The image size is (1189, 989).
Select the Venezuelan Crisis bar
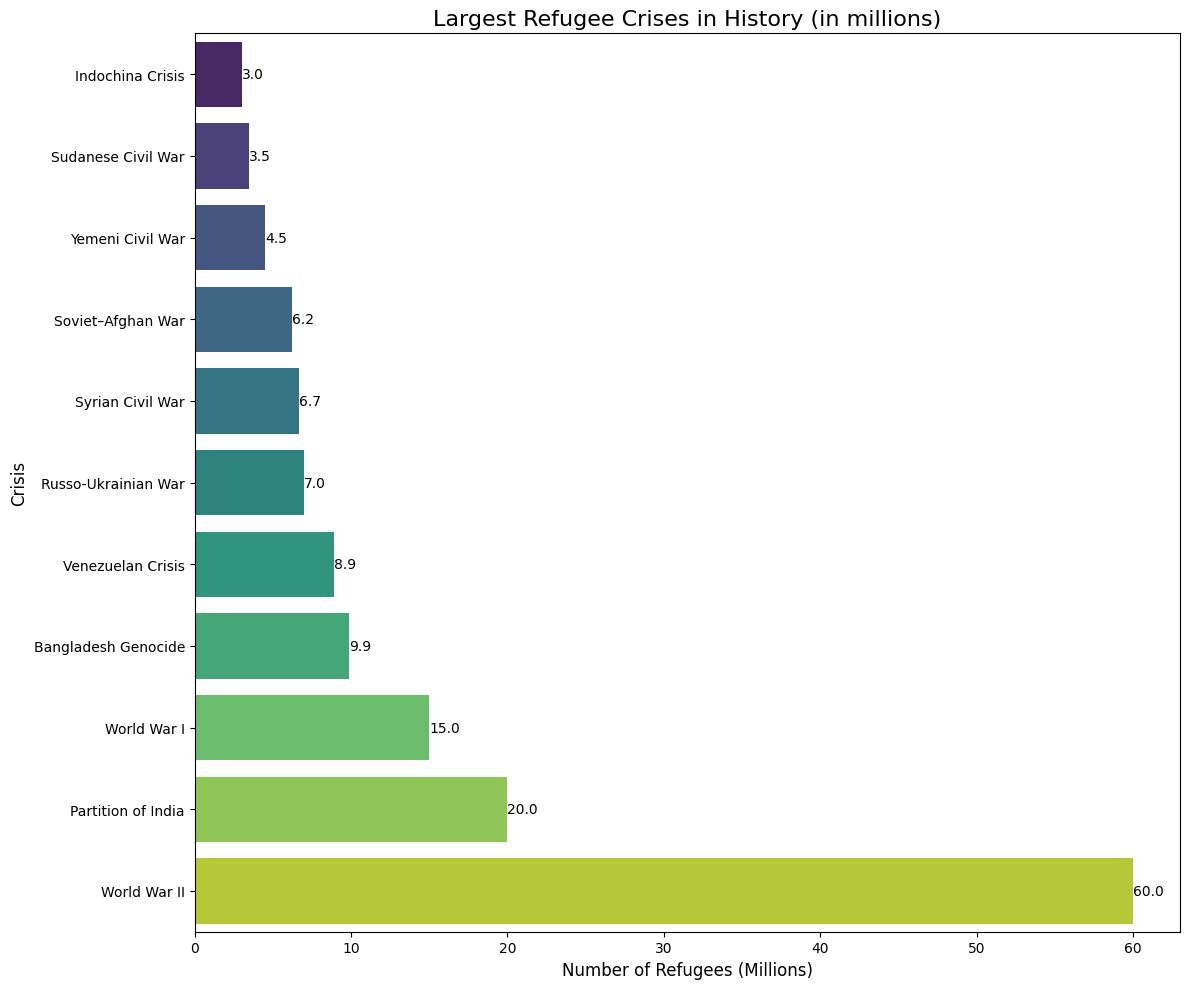pyautogui.click(x=264, y=565)
